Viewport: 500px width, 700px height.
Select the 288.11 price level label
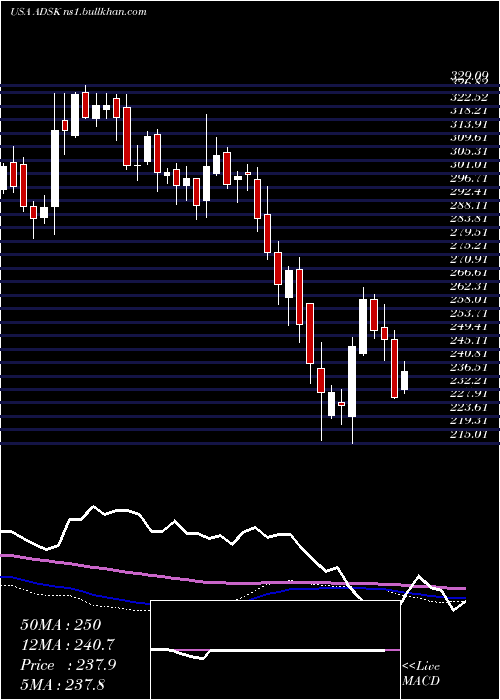tap(469, 205)
